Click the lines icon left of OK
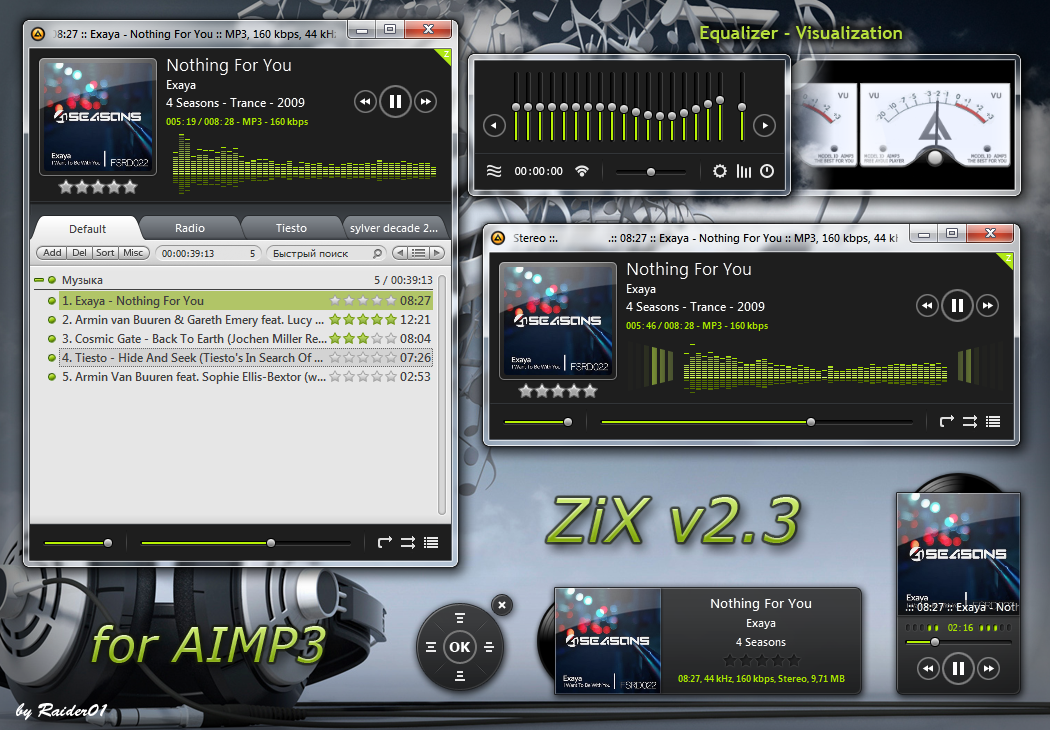The height and width of the screenshot is (730, 1050). (431, 647)
